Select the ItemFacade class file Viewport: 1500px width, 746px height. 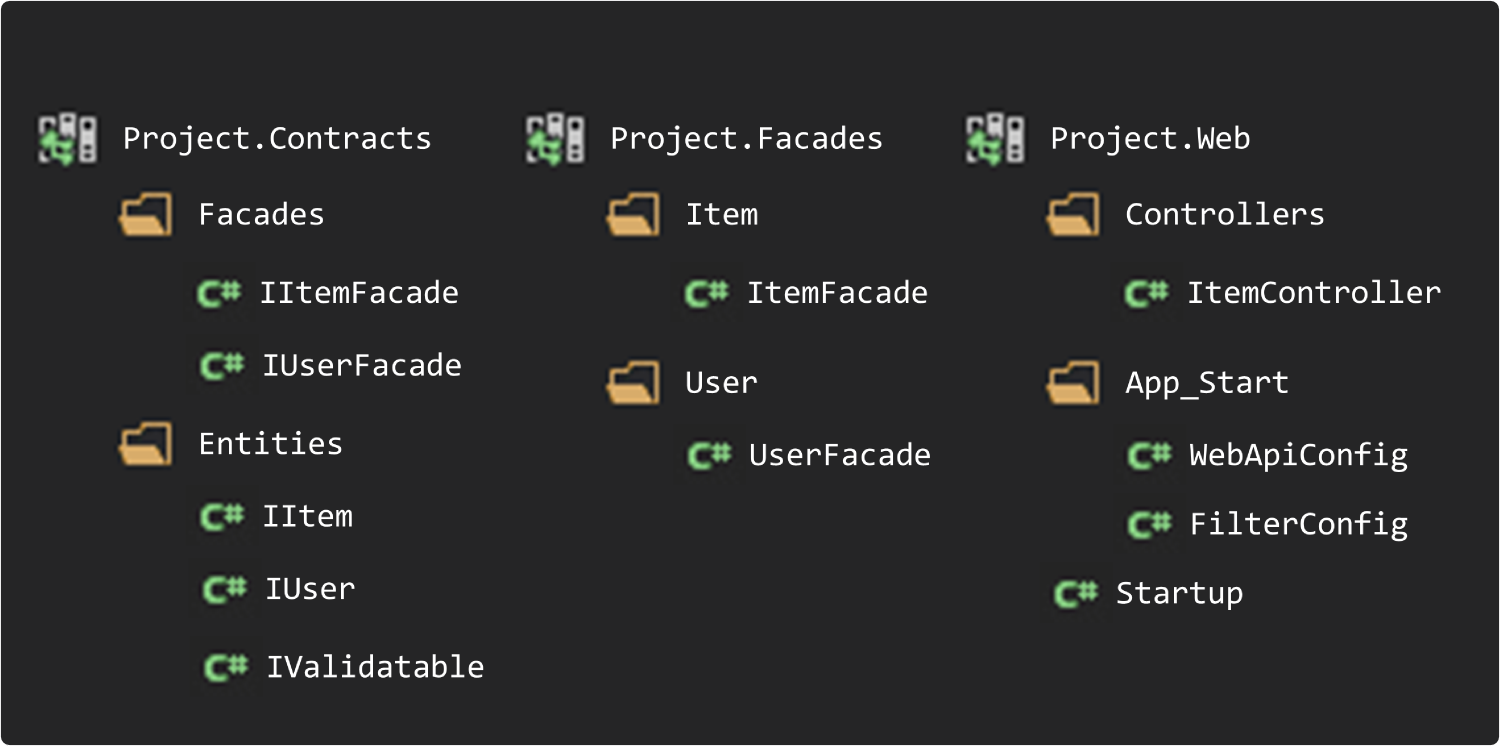837,294
